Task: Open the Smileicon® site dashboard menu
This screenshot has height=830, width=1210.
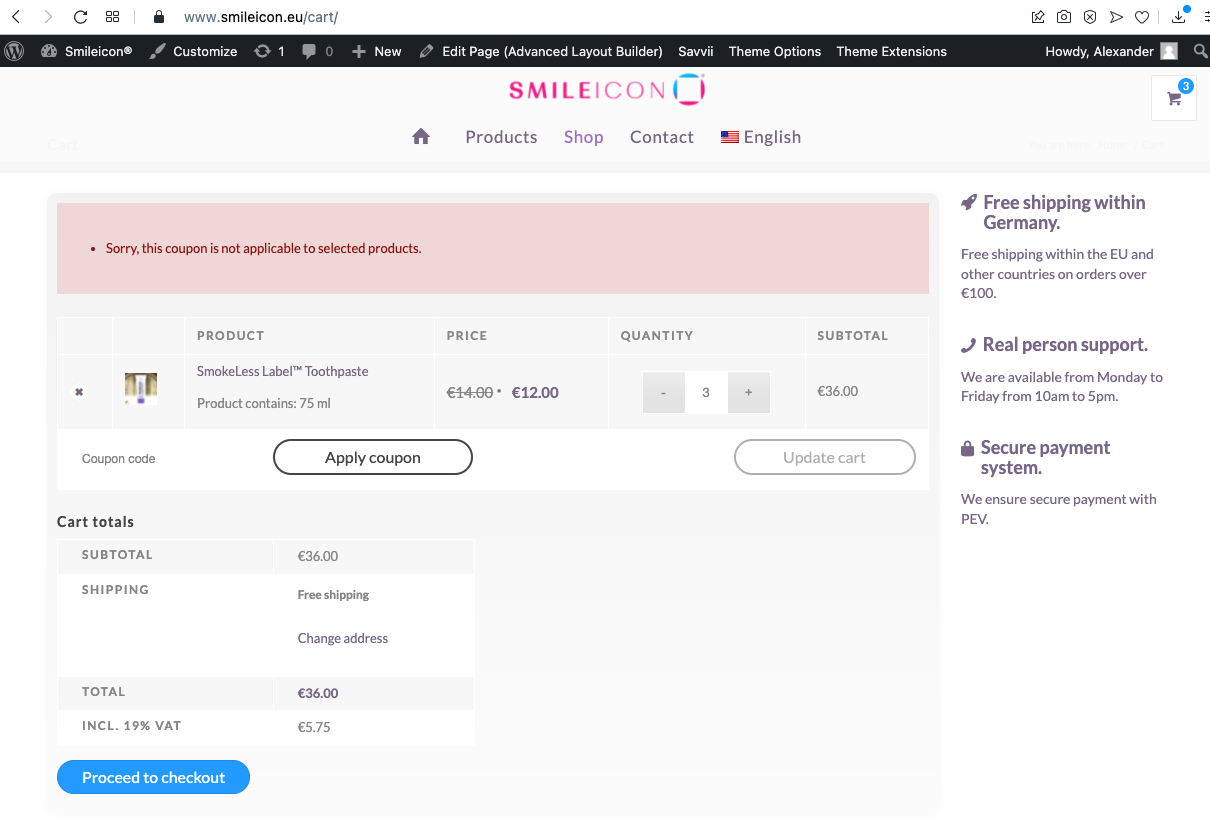Action: 86,51
